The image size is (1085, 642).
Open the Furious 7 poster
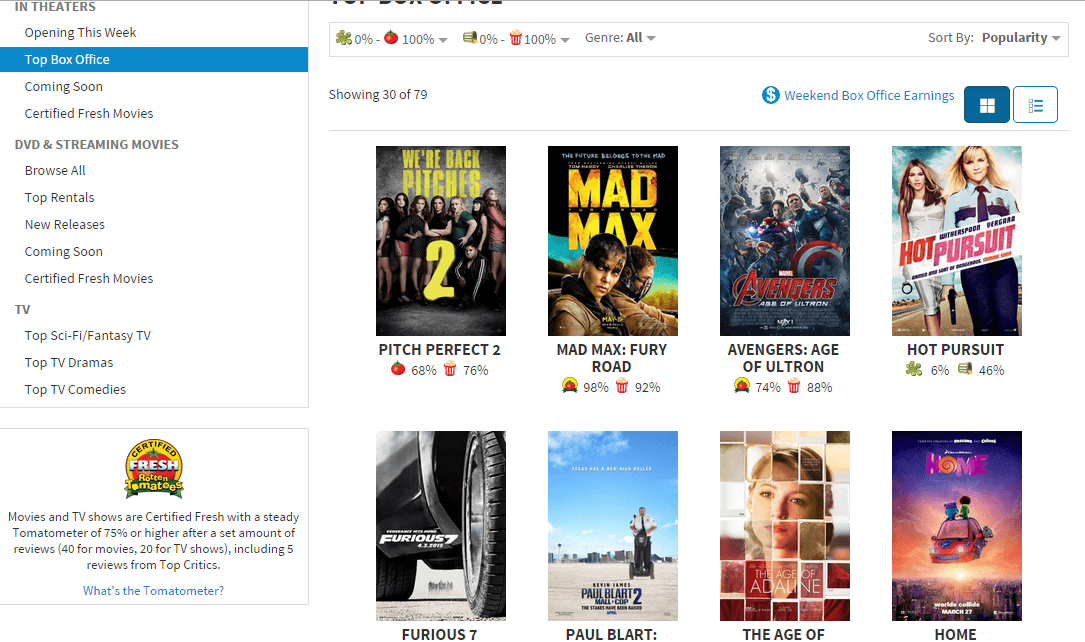coord(441,526)
